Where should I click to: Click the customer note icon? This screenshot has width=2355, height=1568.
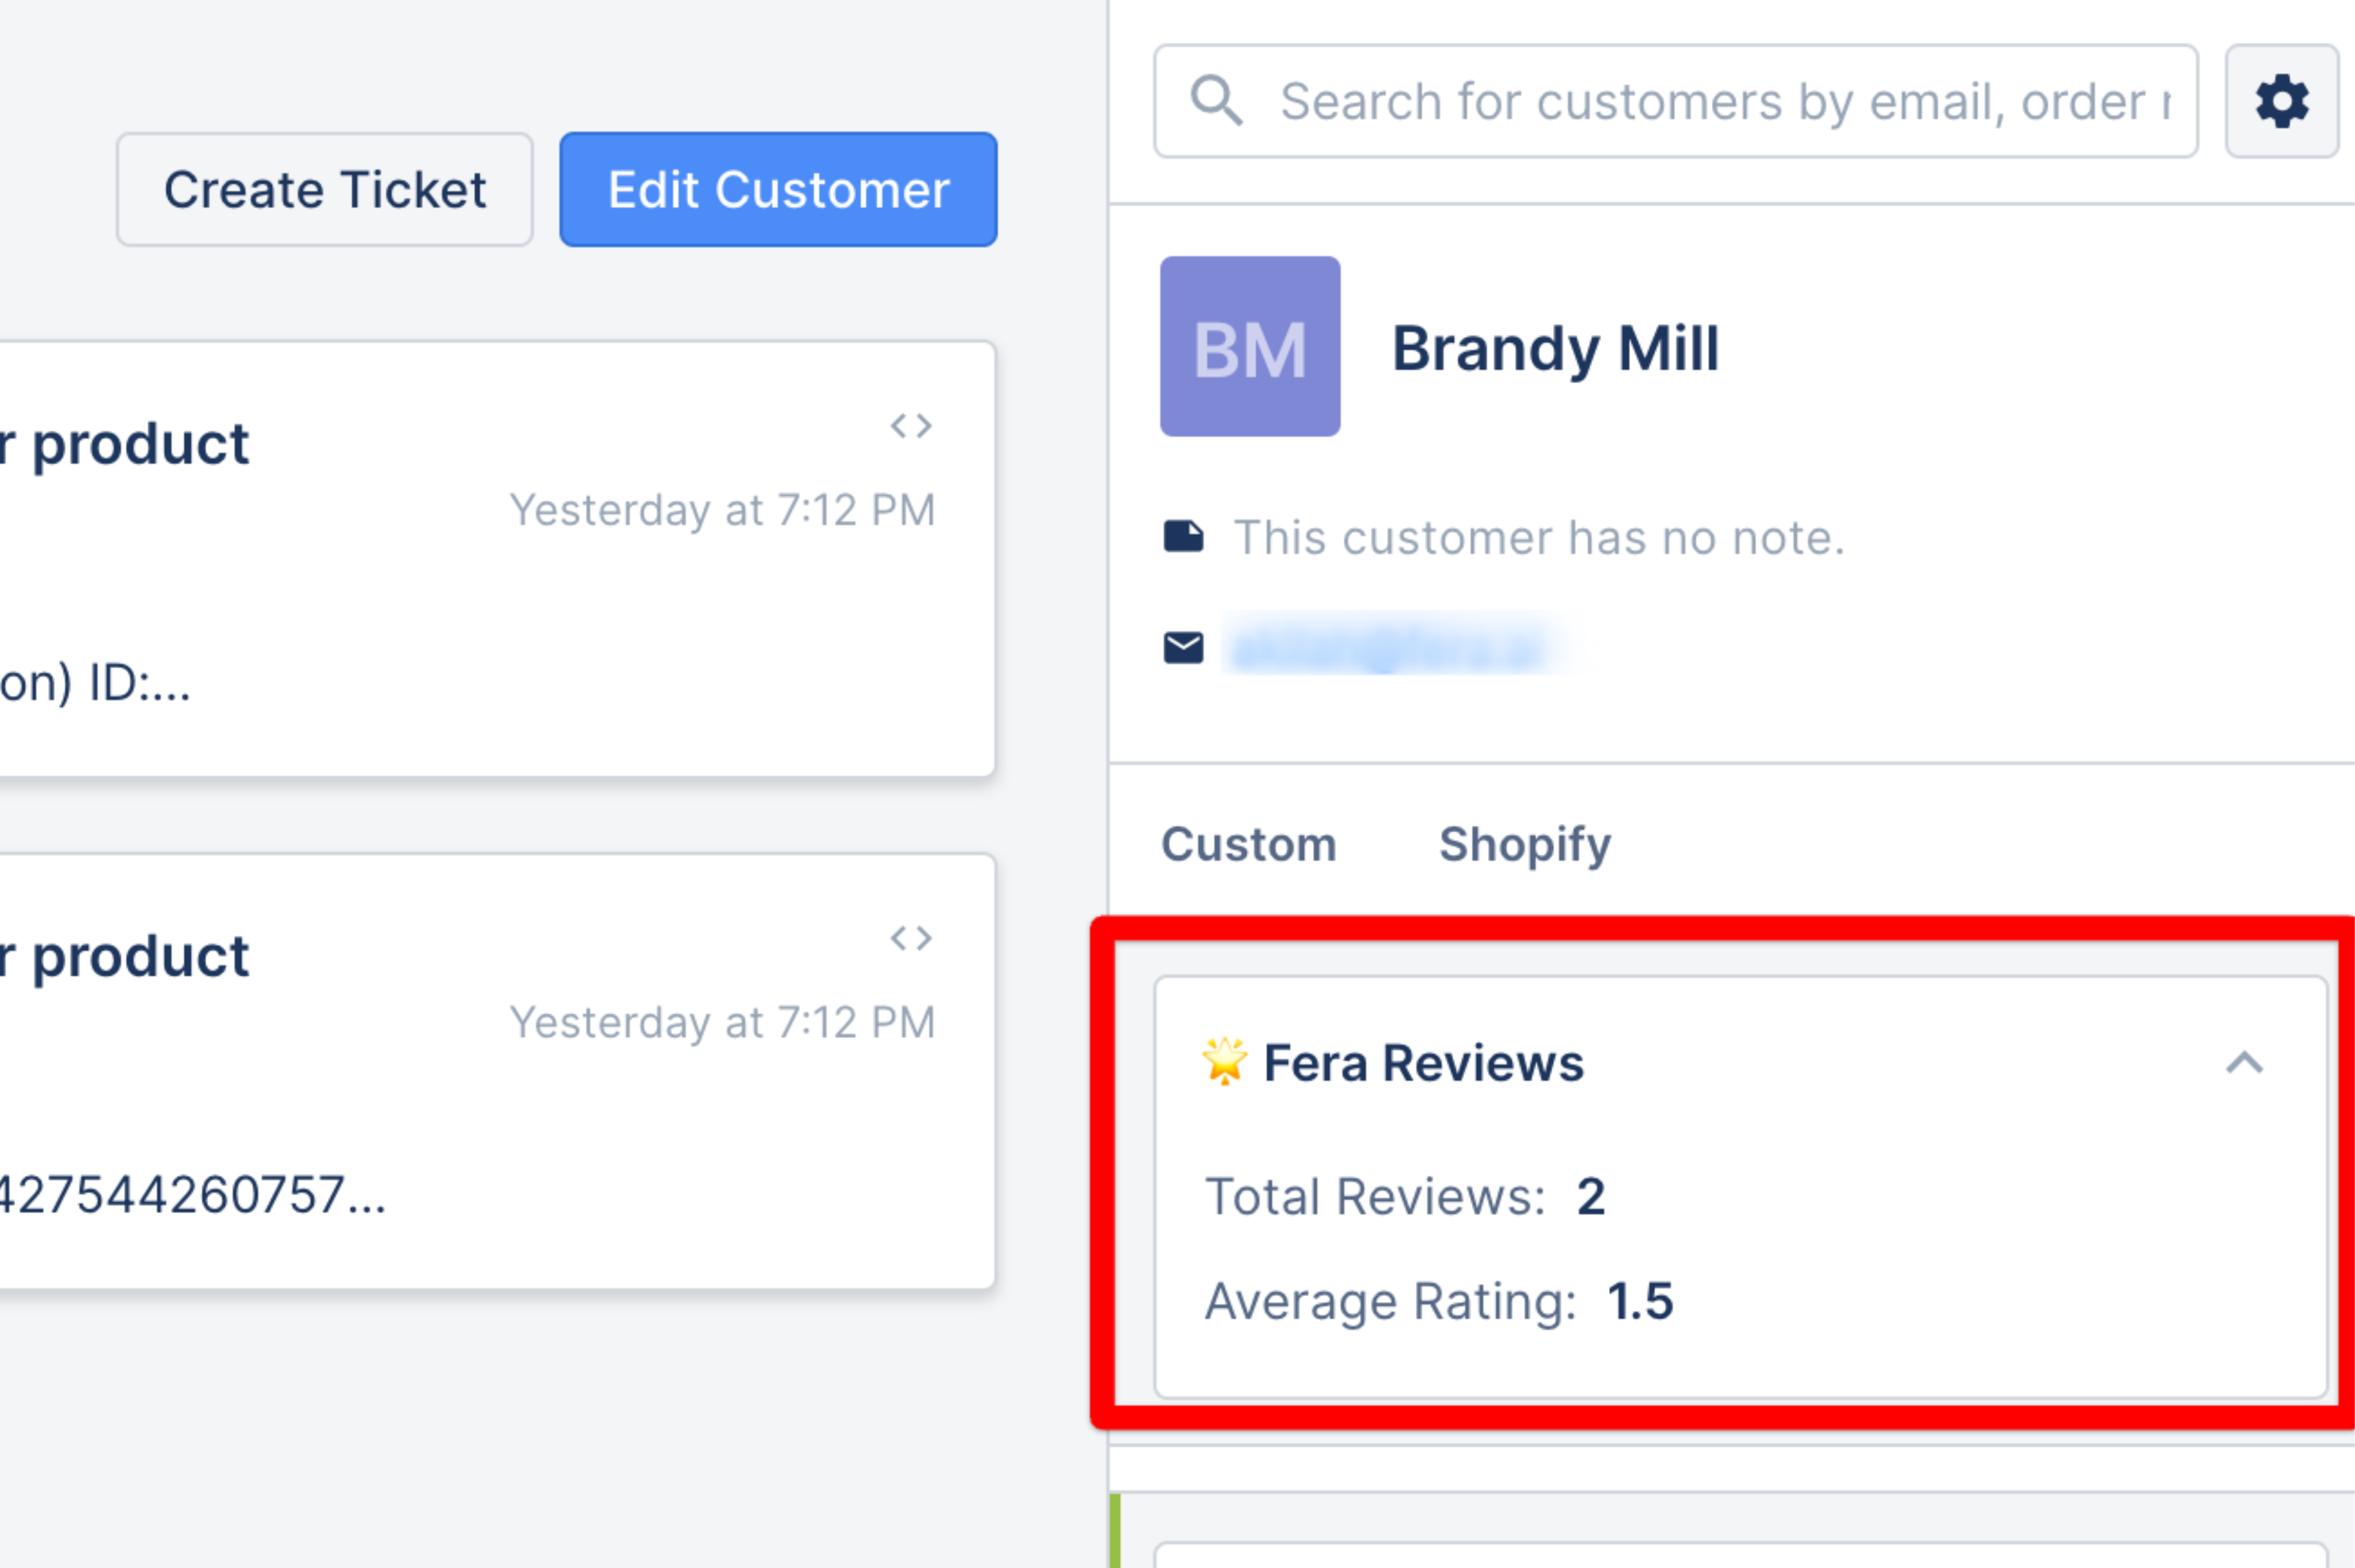tap(1183, 537)
